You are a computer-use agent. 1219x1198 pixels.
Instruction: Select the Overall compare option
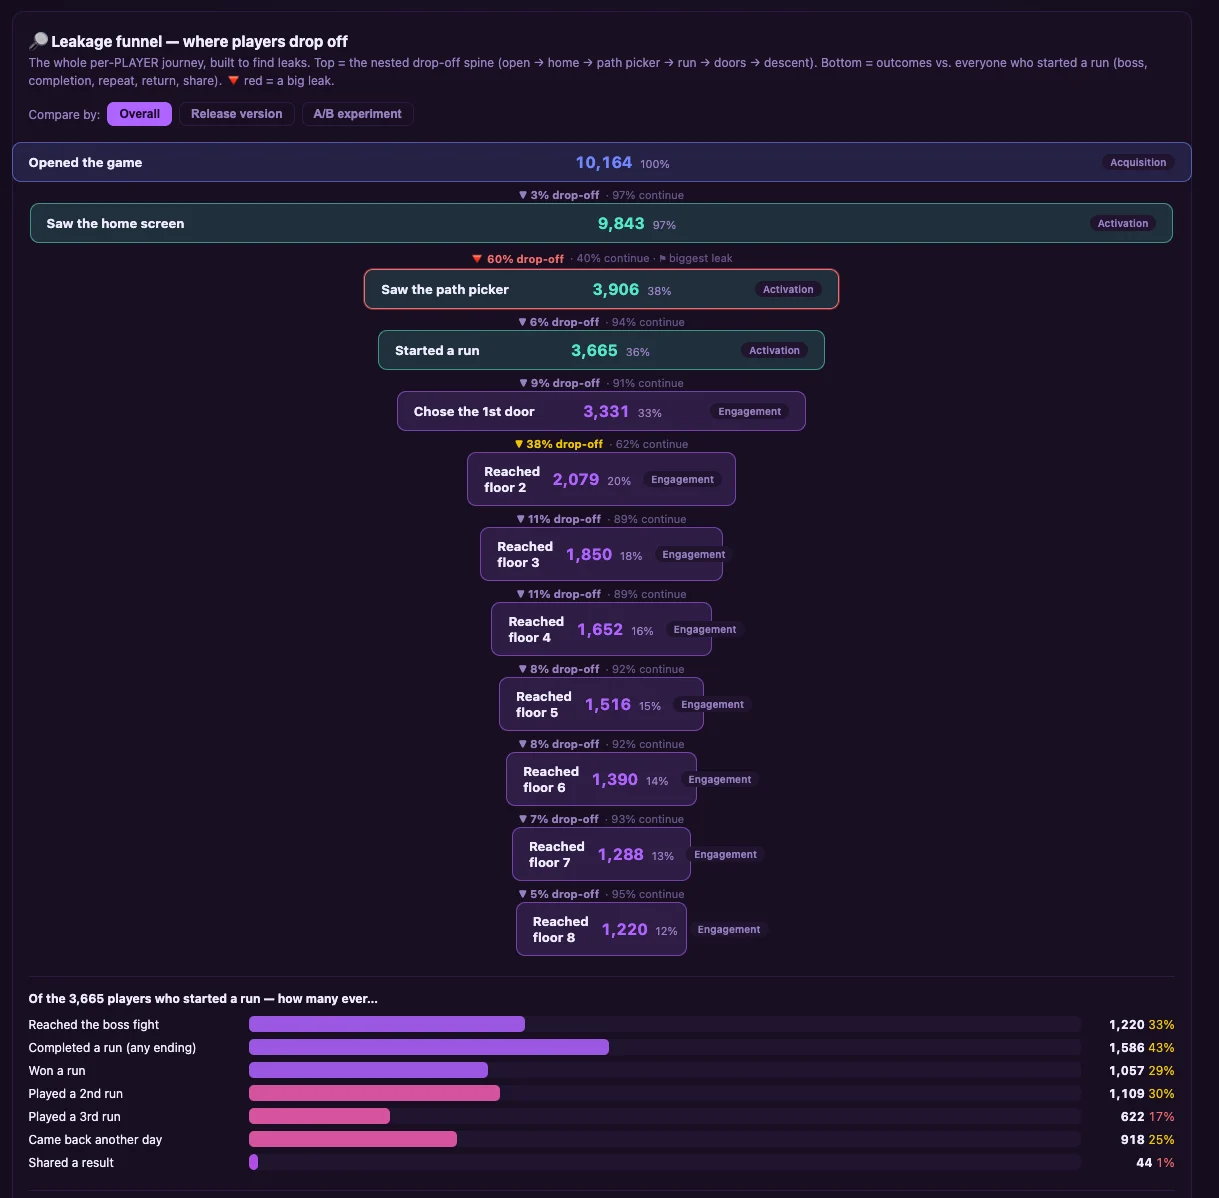coord(139,114)
